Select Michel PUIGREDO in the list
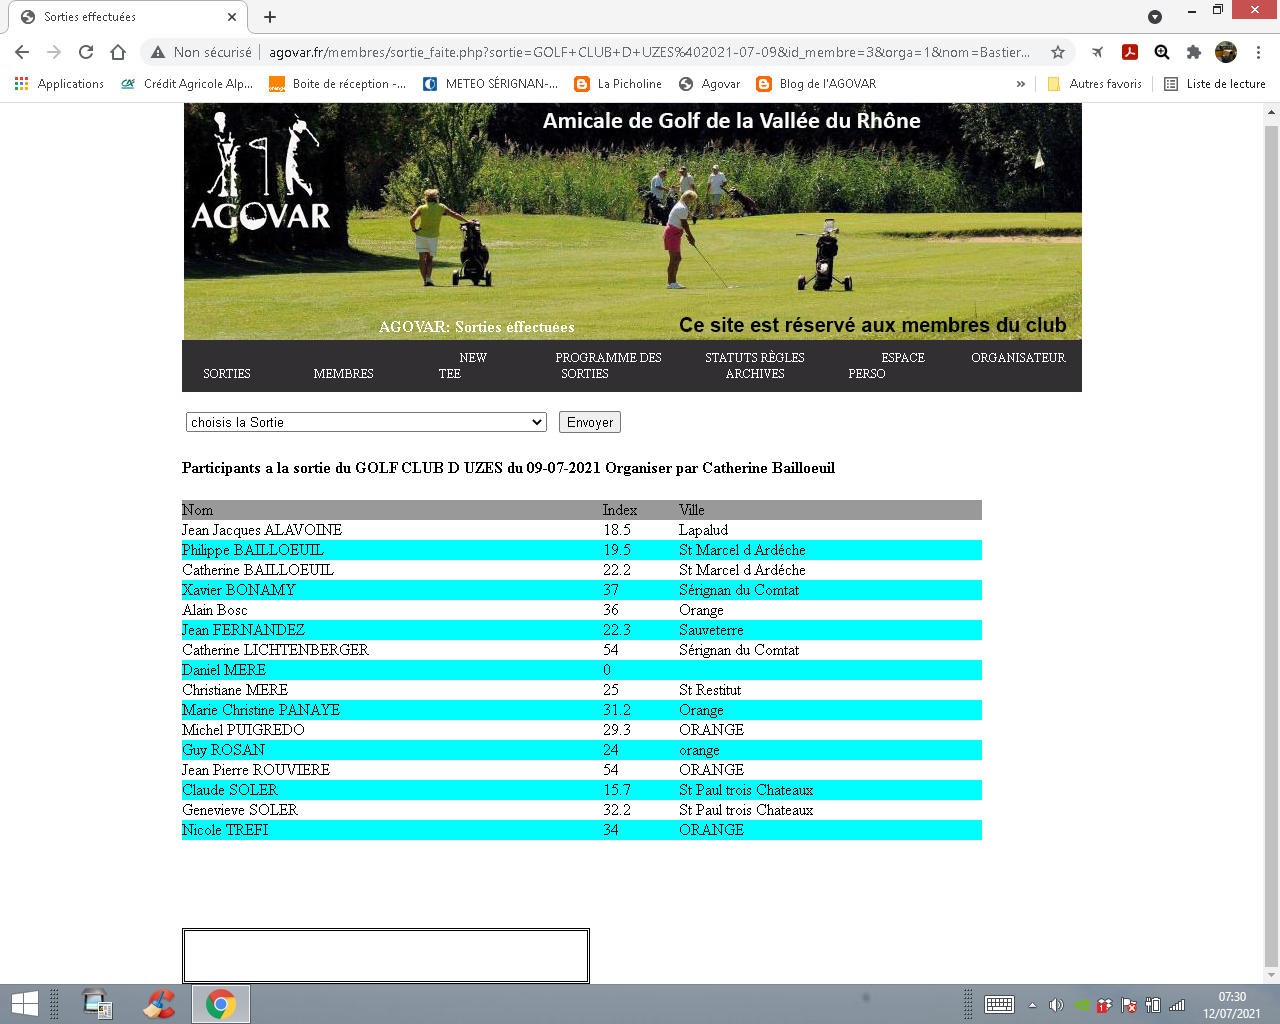 click(x=243, y=730)
